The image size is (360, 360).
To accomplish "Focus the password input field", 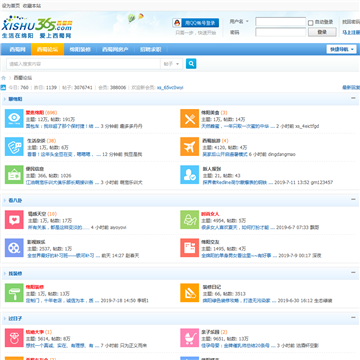I will (281, 32).
